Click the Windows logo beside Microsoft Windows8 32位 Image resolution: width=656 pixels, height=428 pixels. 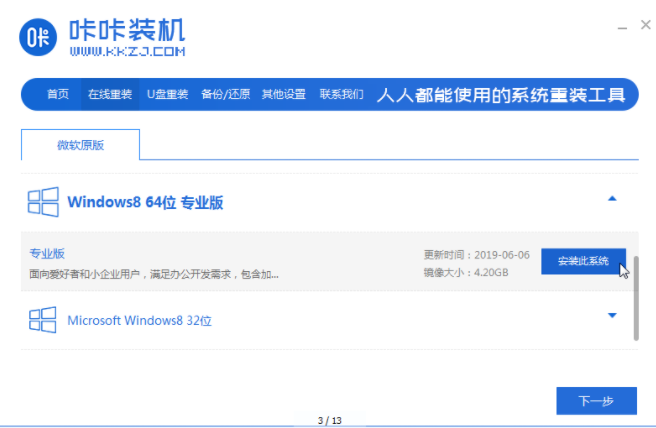point(42,320)
